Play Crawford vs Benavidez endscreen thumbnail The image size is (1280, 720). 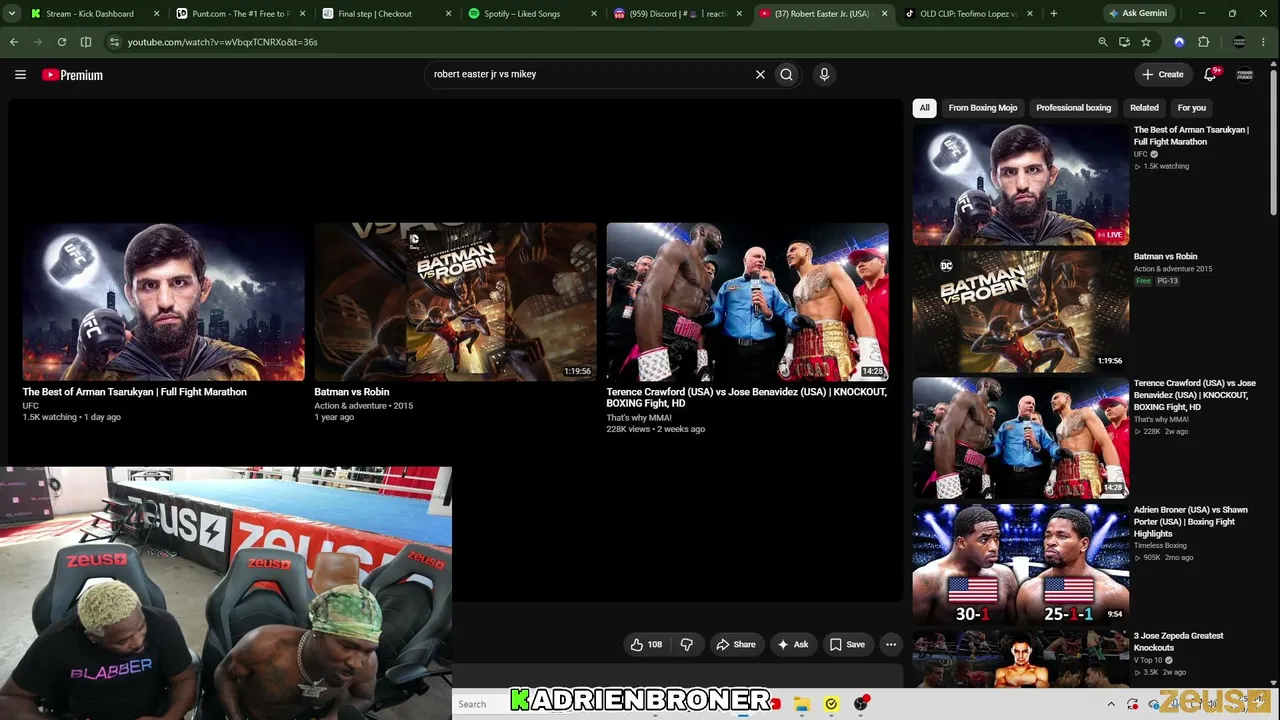[747, 302]
